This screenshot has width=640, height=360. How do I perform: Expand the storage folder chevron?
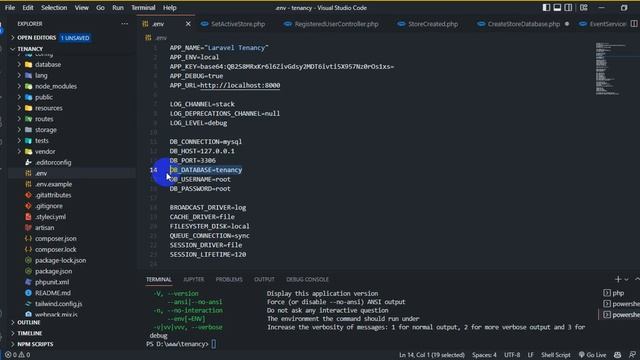[19, 130]
